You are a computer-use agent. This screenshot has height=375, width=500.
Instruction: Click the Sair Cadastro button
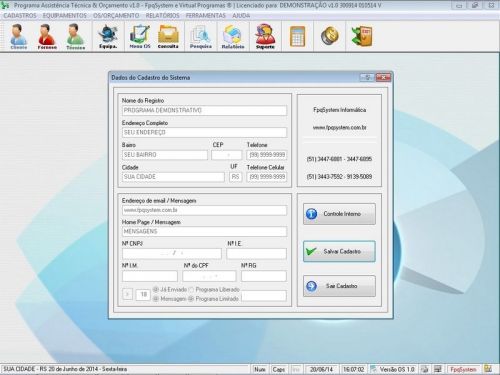(x=339, y=286)
